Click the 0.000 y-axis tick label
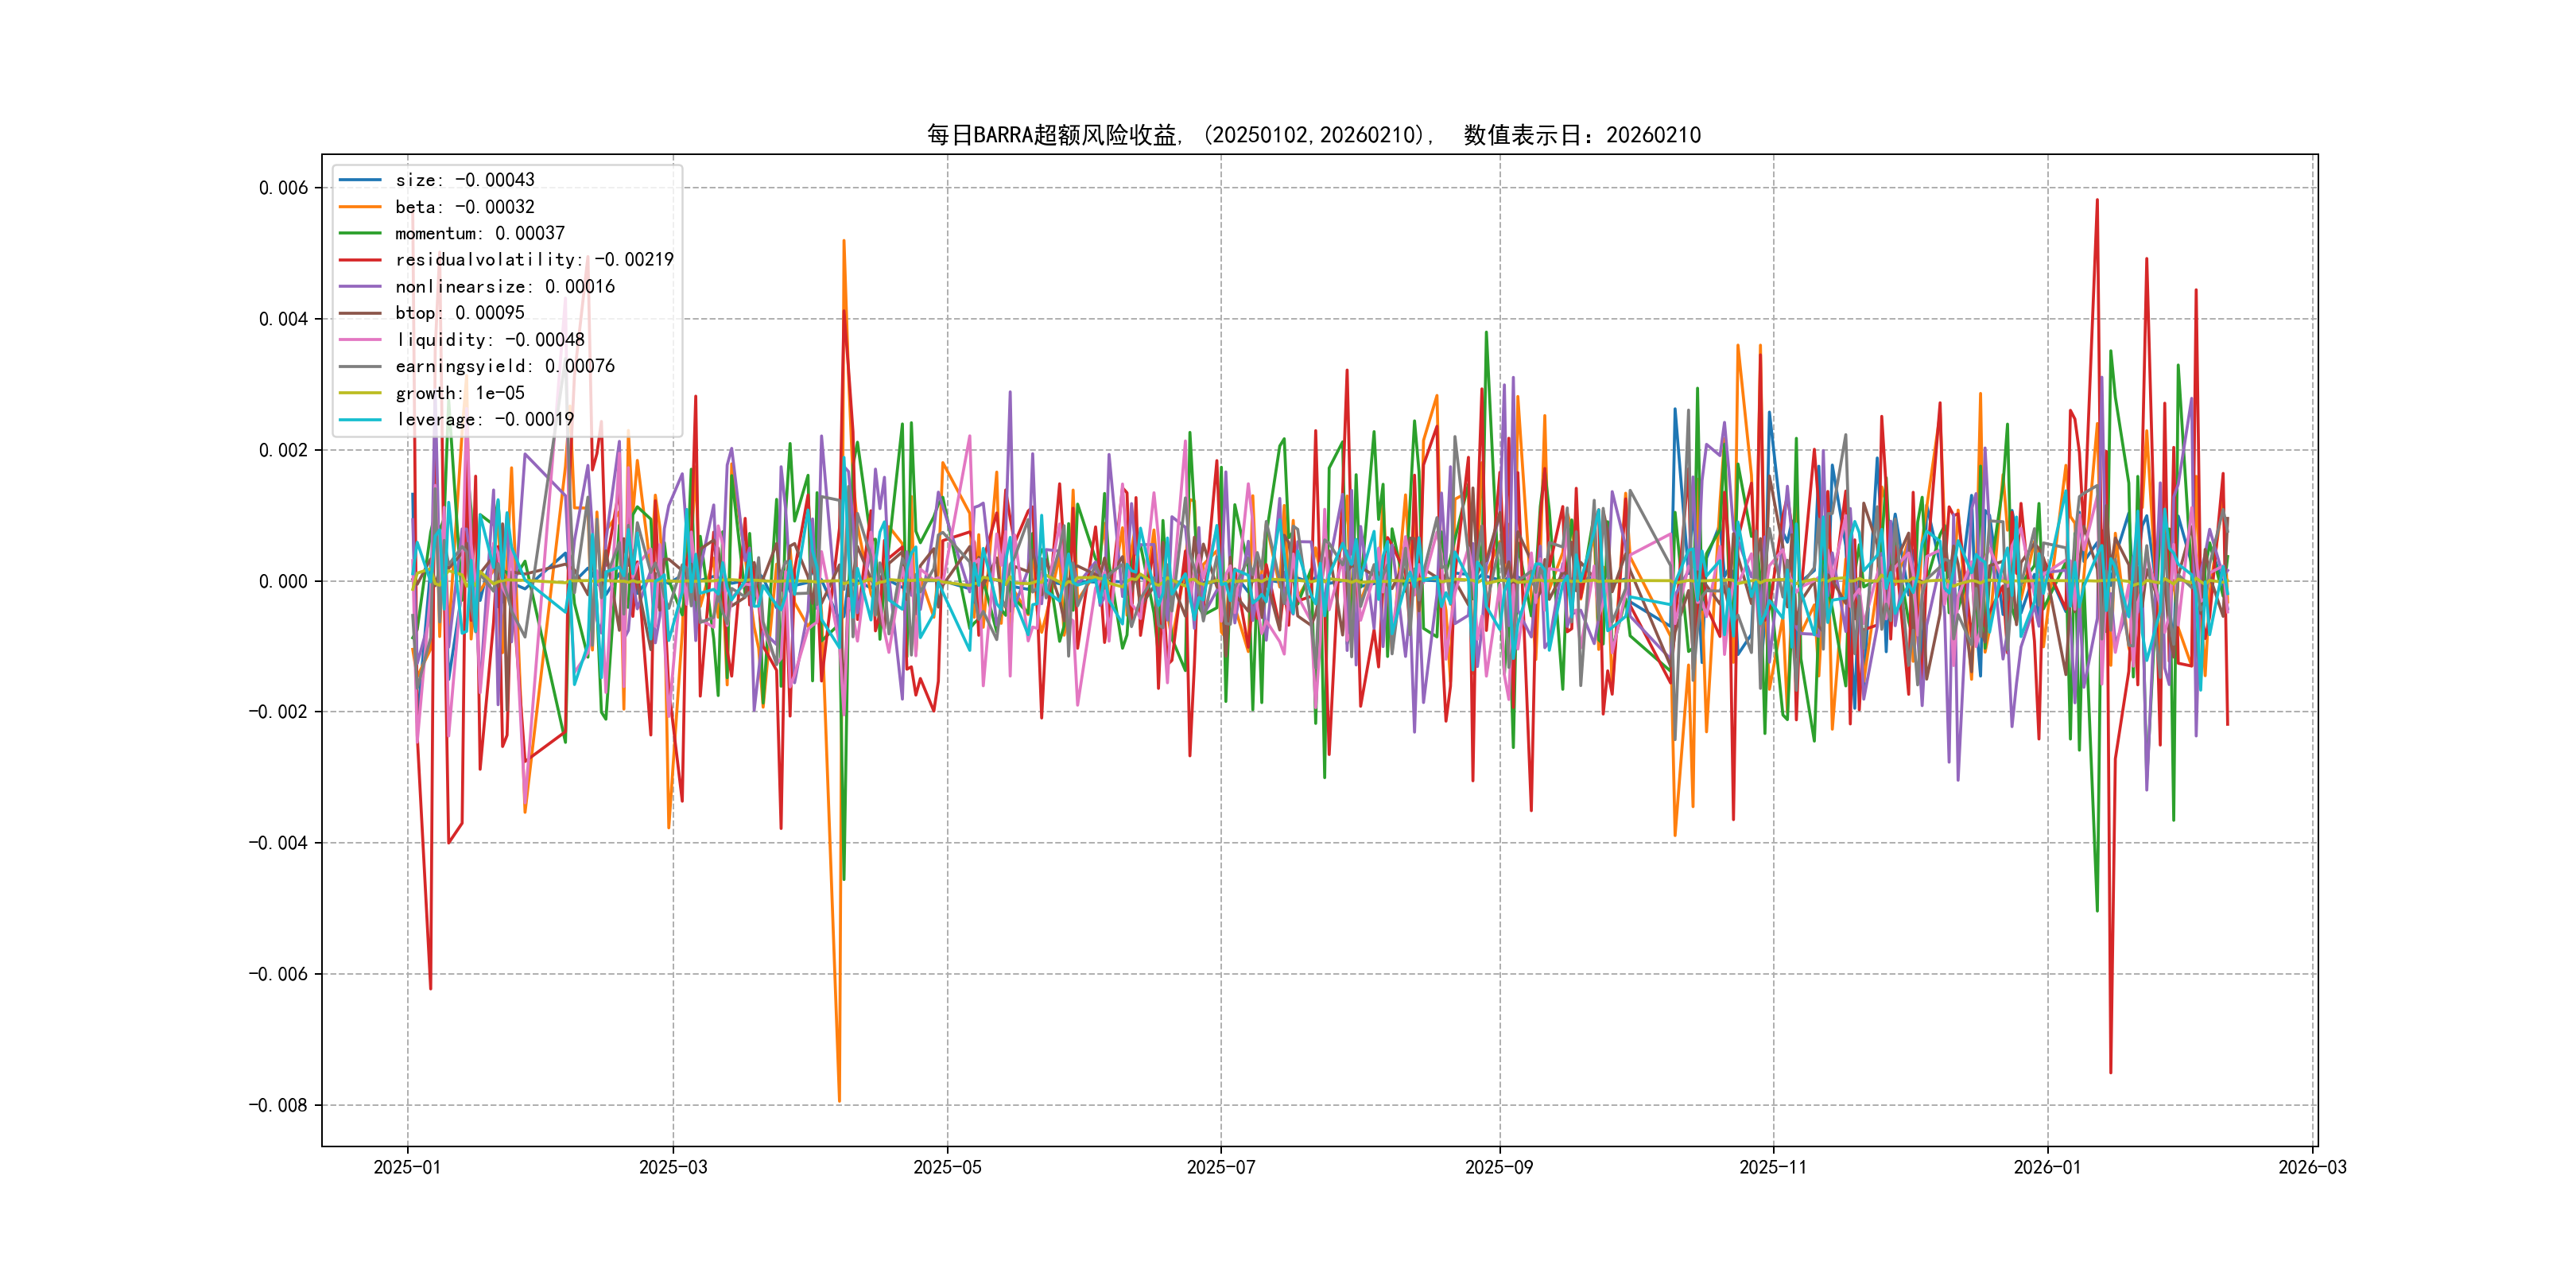 pyautogui.click(x=283, y=581)
